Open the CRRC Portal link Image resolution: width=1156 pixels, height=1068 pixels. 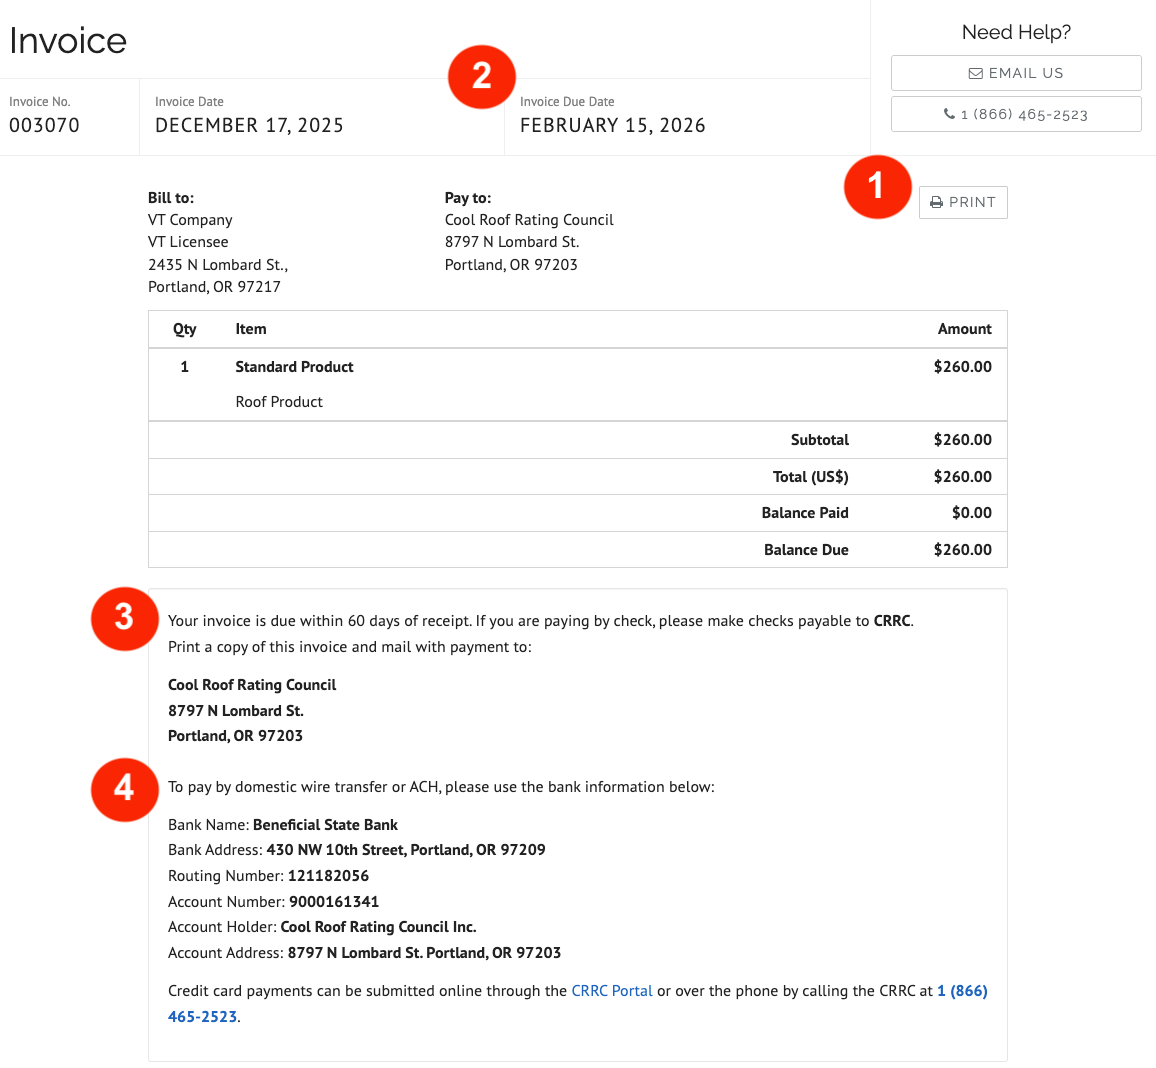click(x=612, y=990)
